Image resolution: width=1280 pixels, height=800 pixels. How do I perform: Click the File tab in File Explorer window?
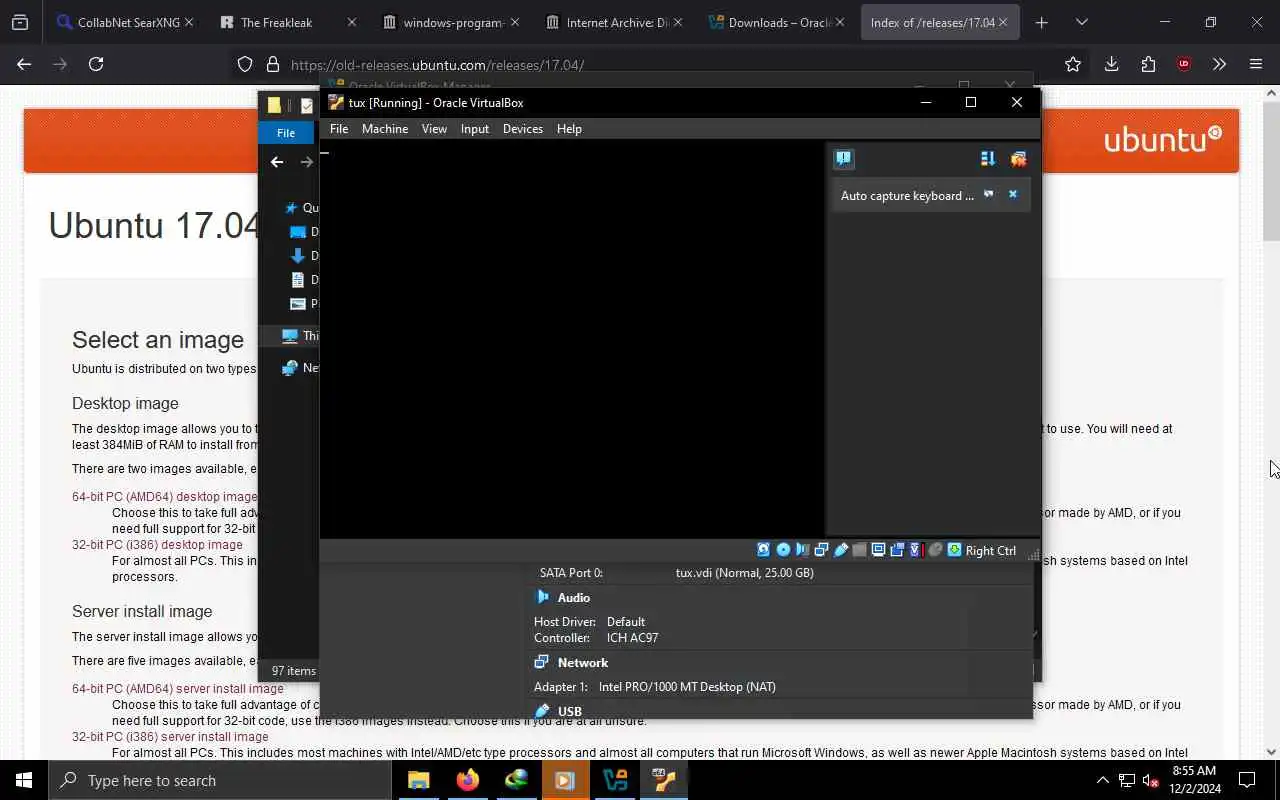click(286, 132)
